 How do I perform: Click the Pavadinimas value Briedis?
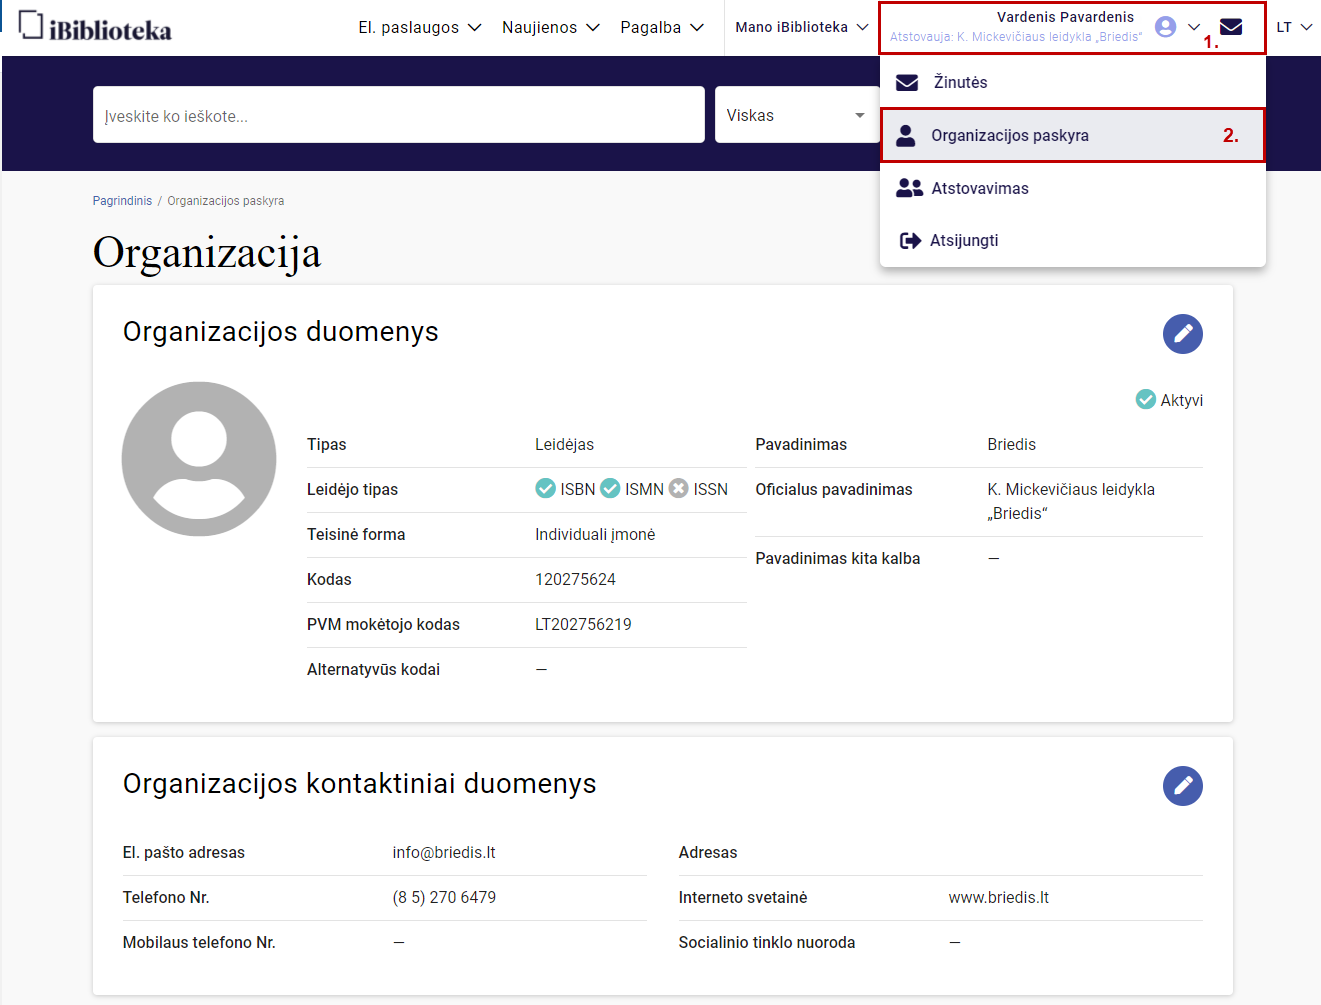click(x=1012, y=445)
